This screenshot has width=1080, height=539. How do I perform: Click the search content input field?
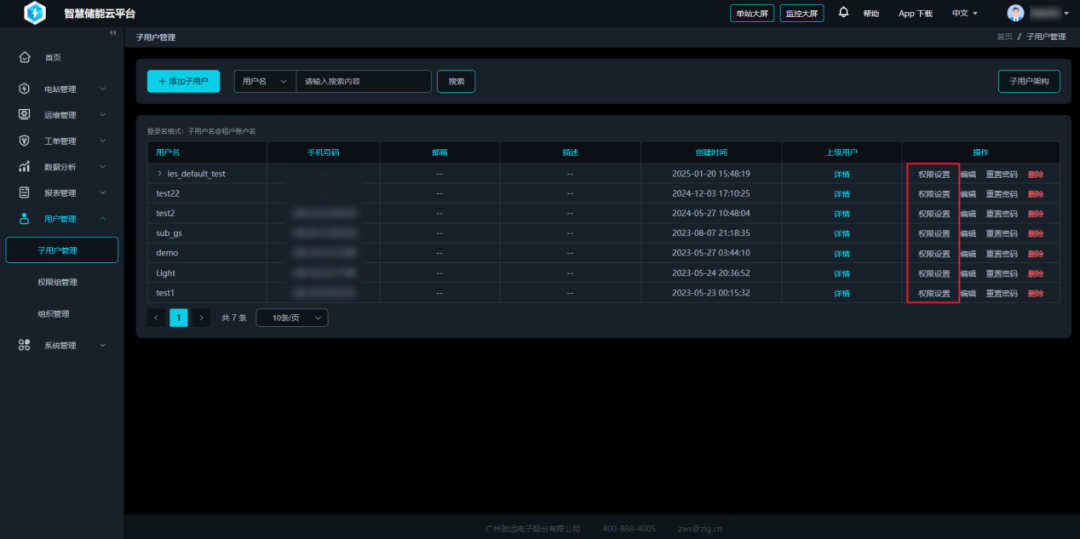click(364, 81)
